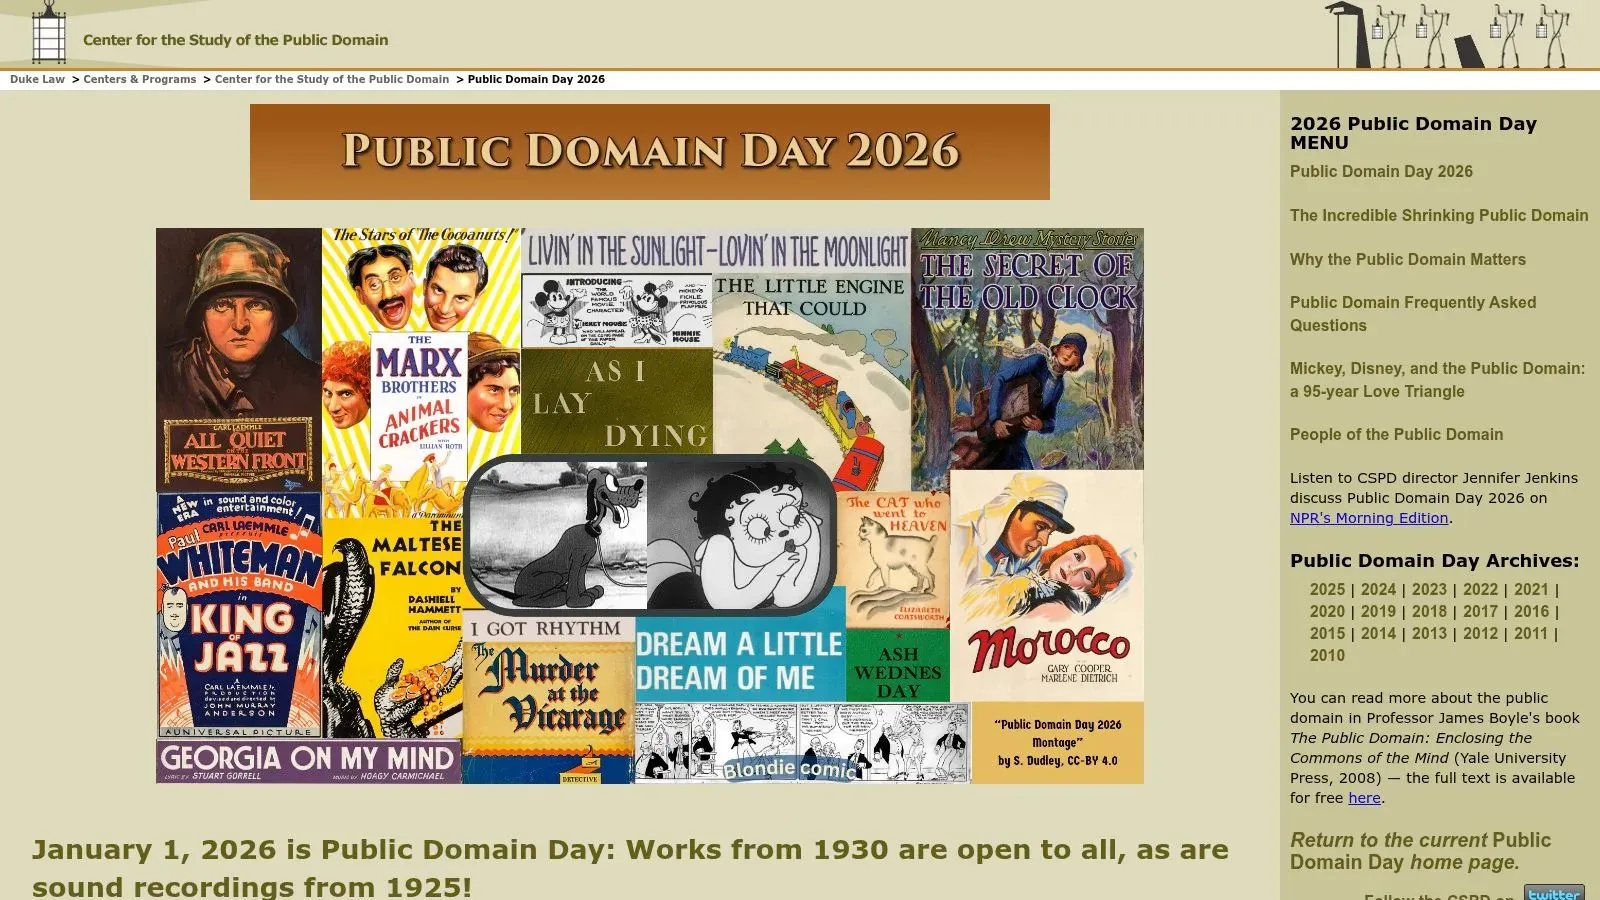Open the 2013 archive
Image resolution: width=1600 pixels, height=900 pixels.
pyautogui.click(x=1429, y=633)
